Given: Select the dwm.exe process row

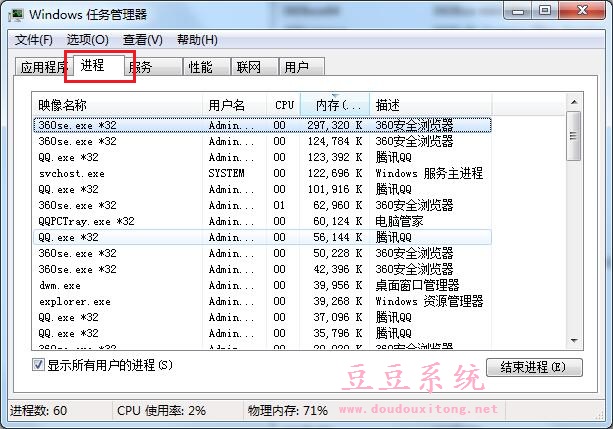Looking at the screenshot, I should pyautogui.click(x=262, y=285).
